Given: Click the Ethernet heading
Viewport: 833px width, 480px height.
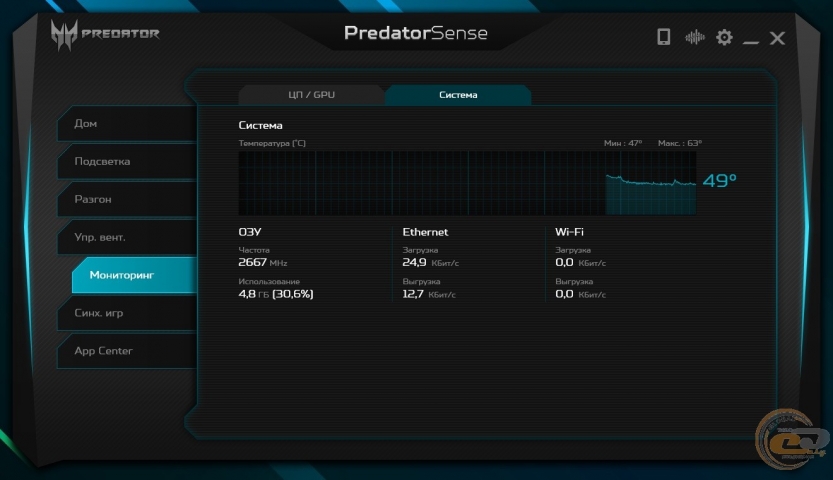Looking at the screenshot, I should pos(425,232).
